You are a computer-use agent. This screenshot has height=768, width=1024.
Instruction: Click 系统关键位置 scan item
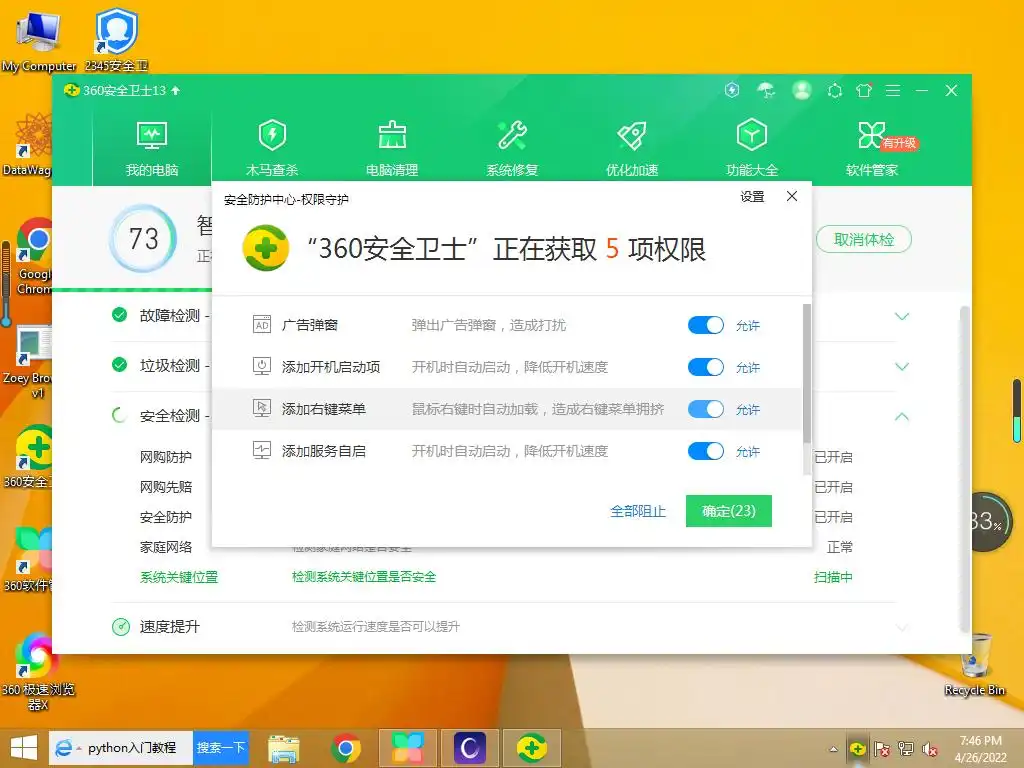coord(179,577)
